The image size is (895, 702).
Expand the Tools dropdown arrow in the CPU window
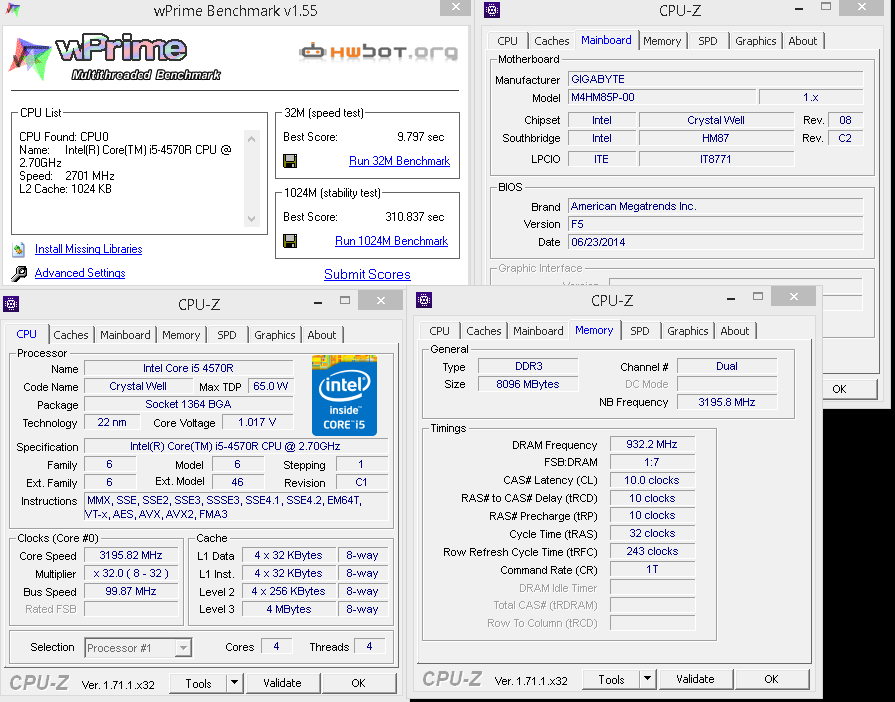pyautogui.click(x=234, y=683)
